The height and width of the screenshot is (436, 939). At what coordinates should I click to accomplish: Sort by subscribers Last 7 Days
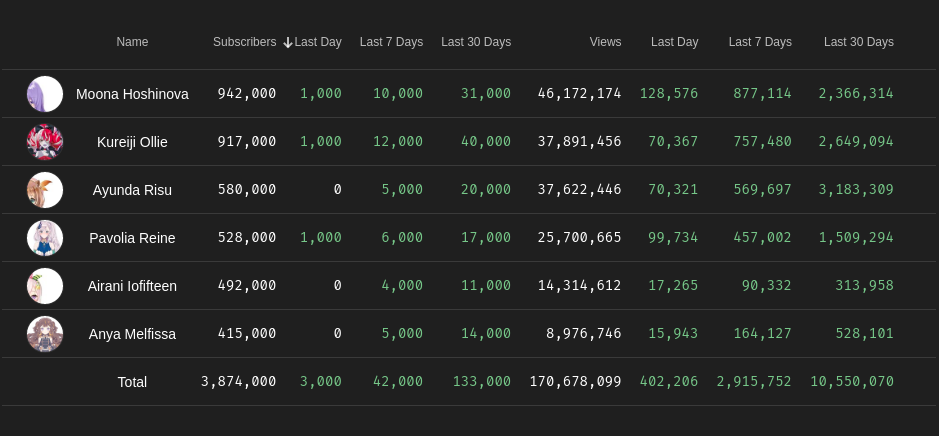pos(391,42)
